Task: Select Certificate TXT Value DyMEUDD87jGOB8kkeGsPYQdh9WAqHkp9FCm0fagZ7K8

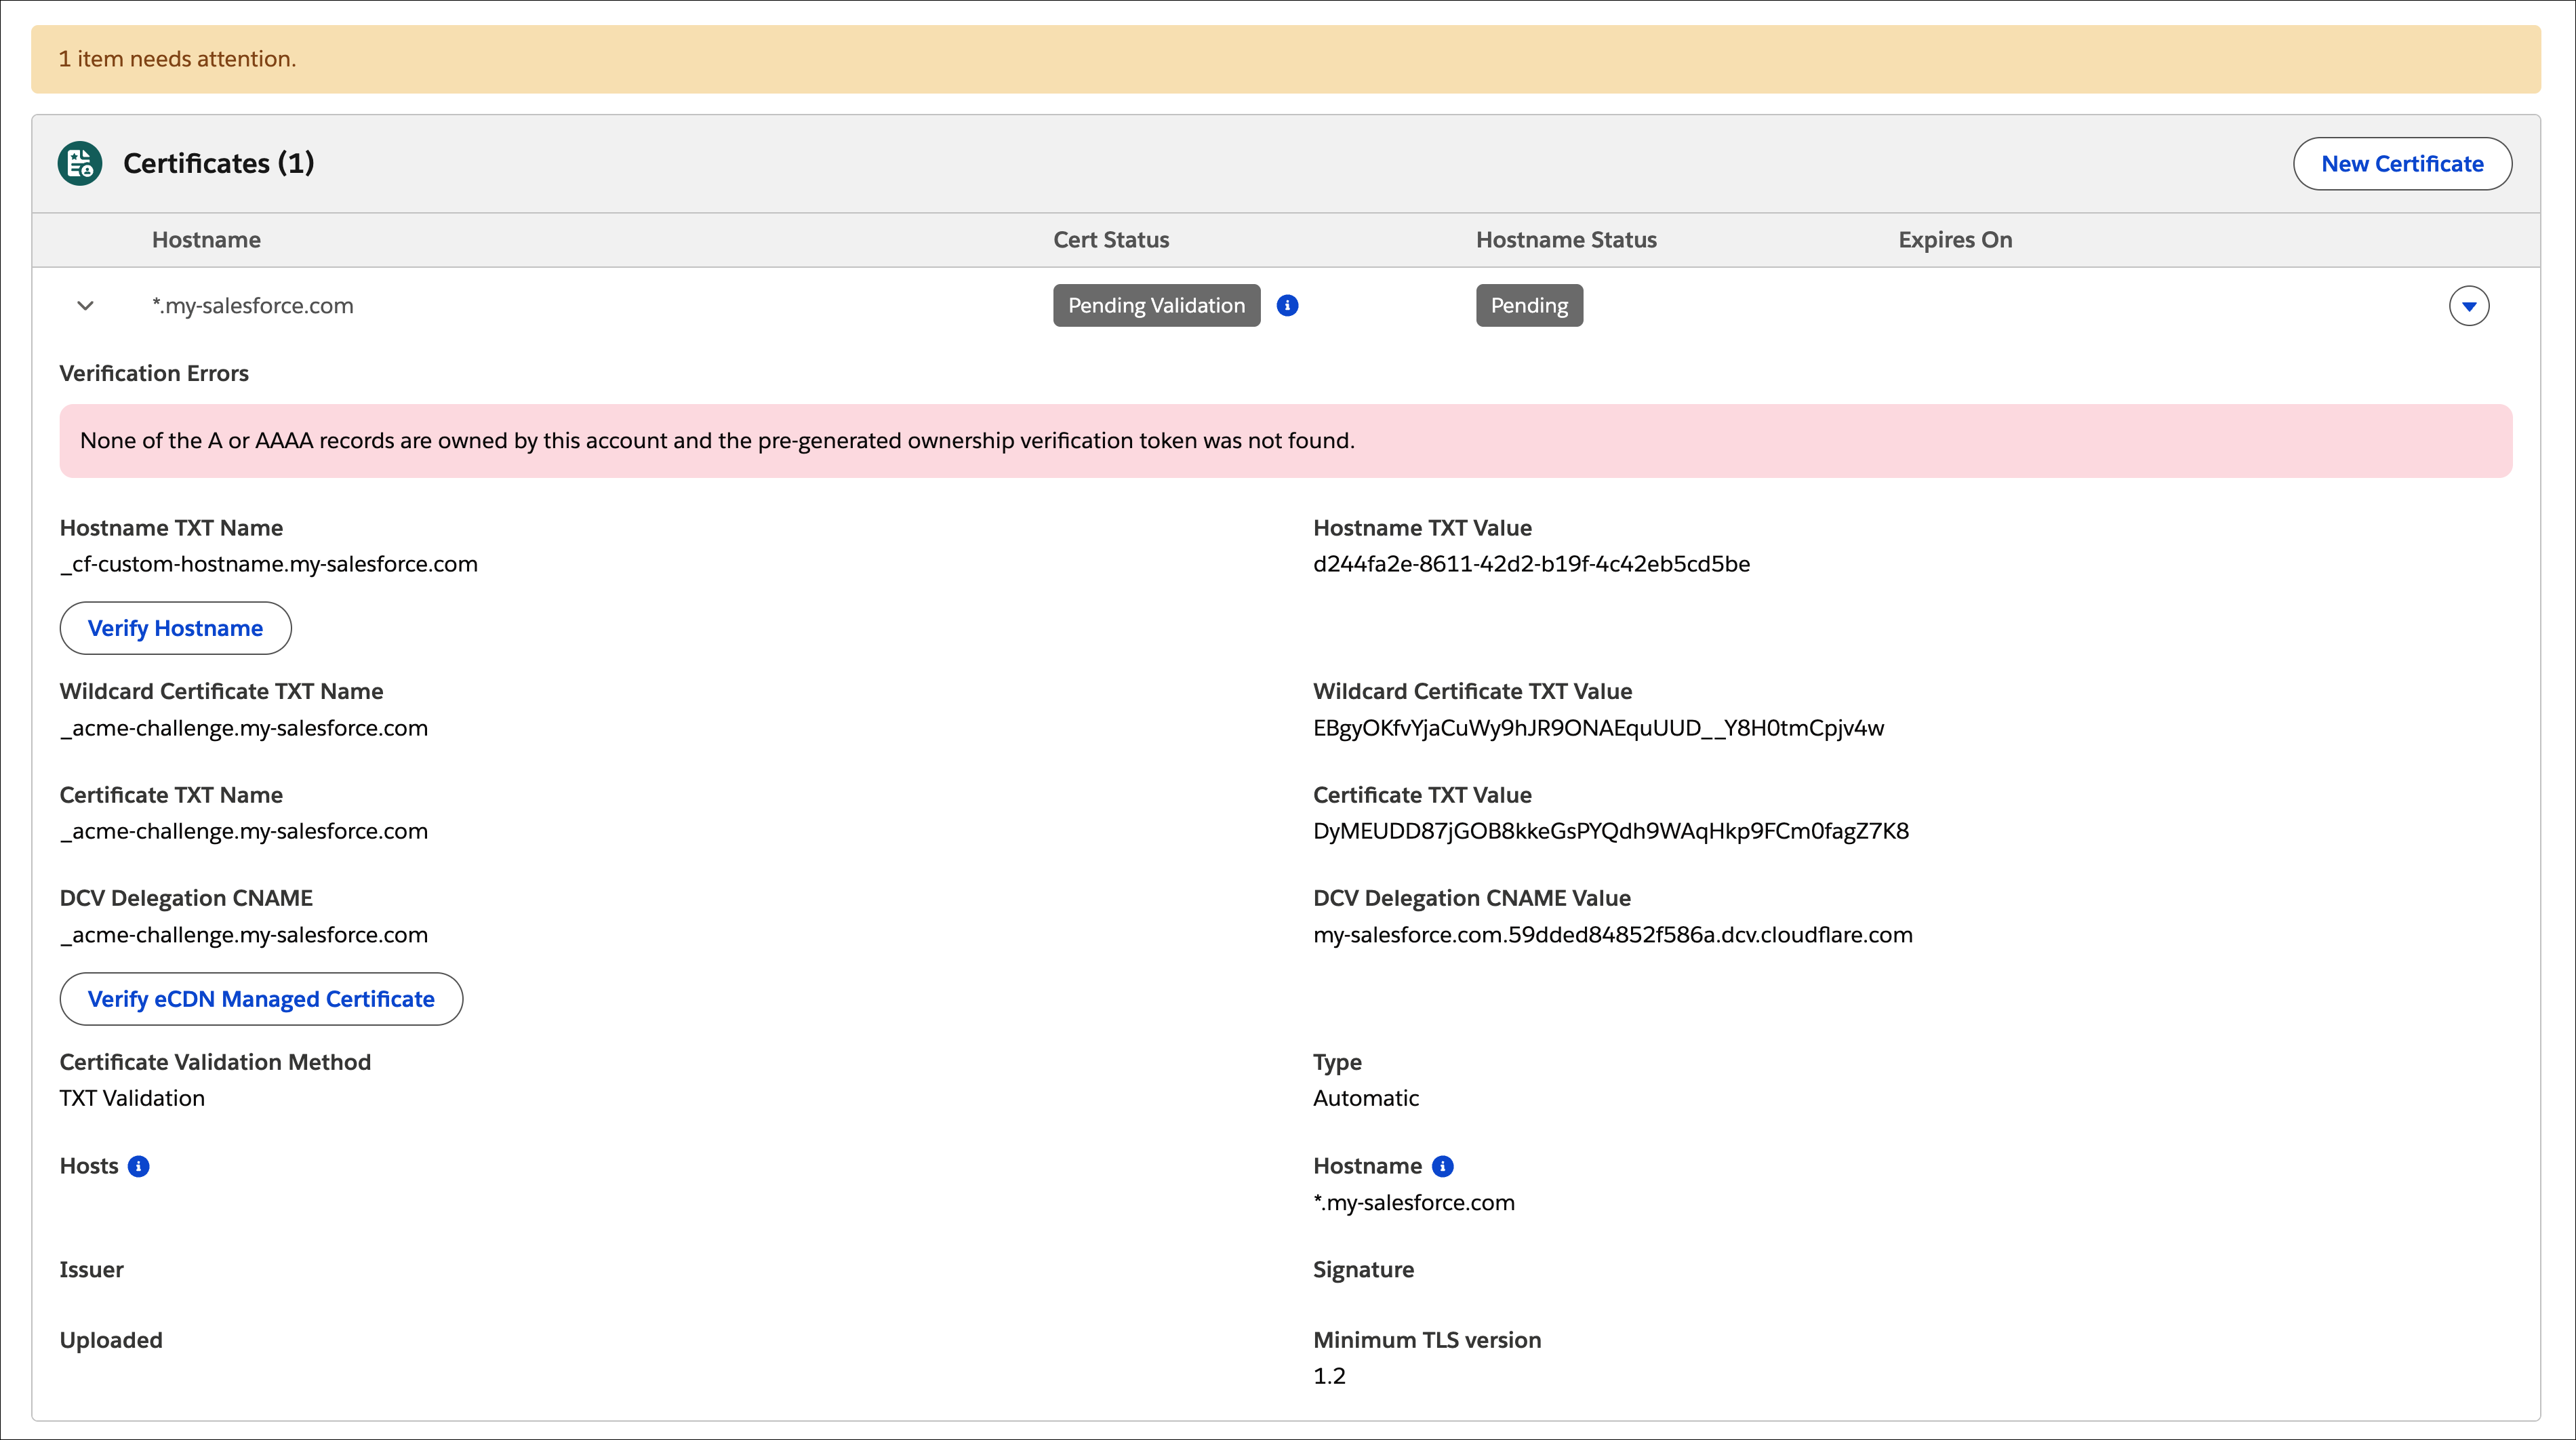Action: 1610,831
